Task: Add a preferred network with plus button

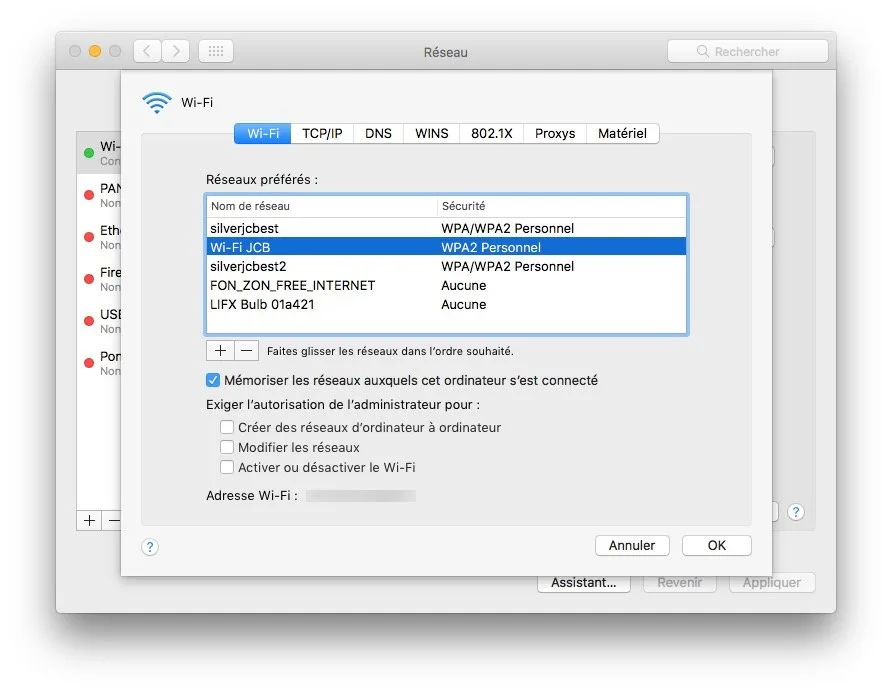Action: point(220,350)
